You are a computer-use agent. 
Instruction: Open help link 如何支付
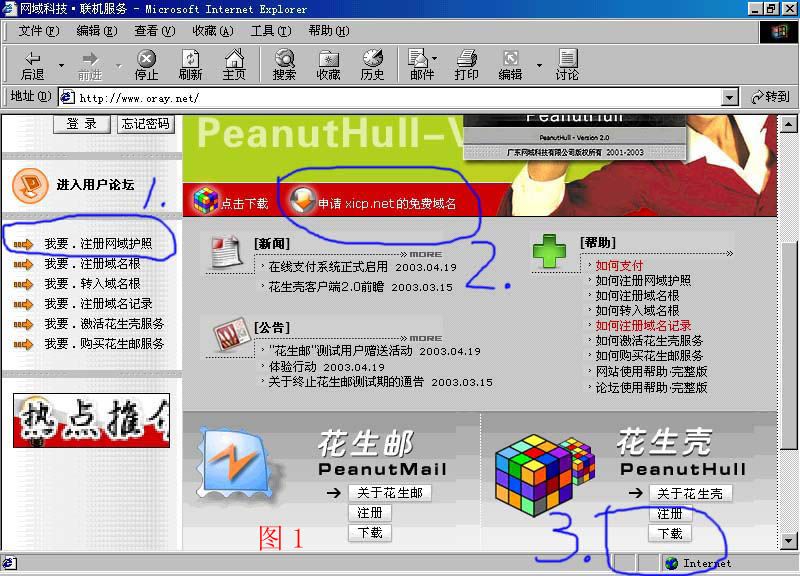[619, 265]
